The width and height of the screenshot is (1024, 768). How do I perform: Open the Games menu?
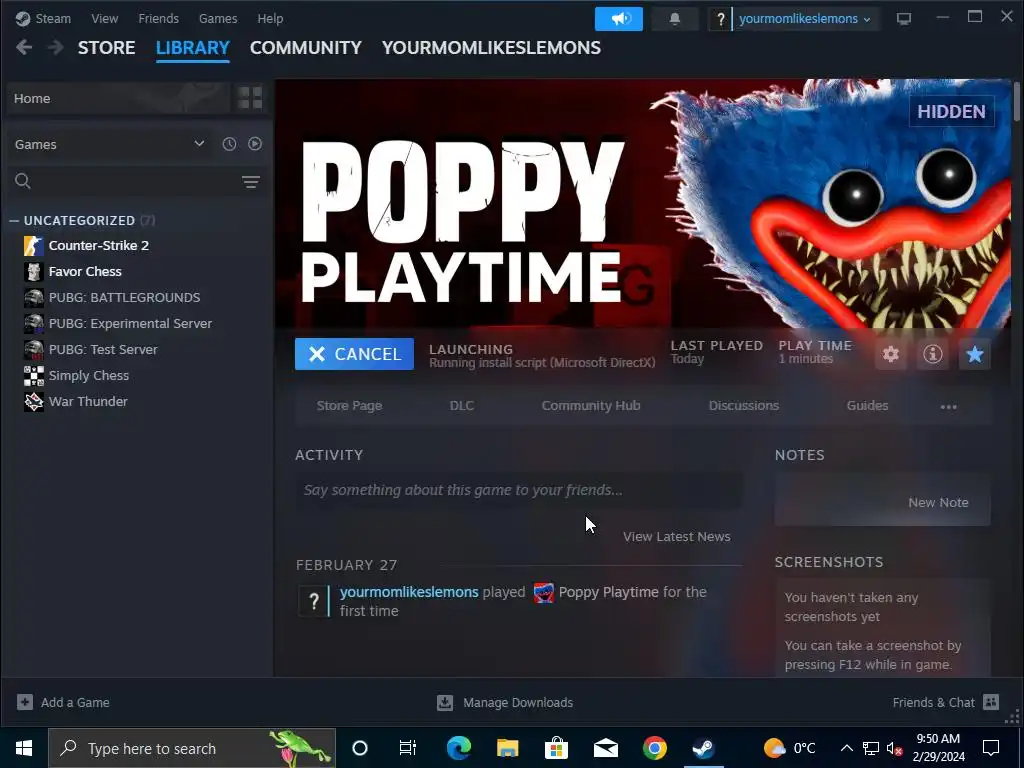pyautogui.click(x=218, y=18)
